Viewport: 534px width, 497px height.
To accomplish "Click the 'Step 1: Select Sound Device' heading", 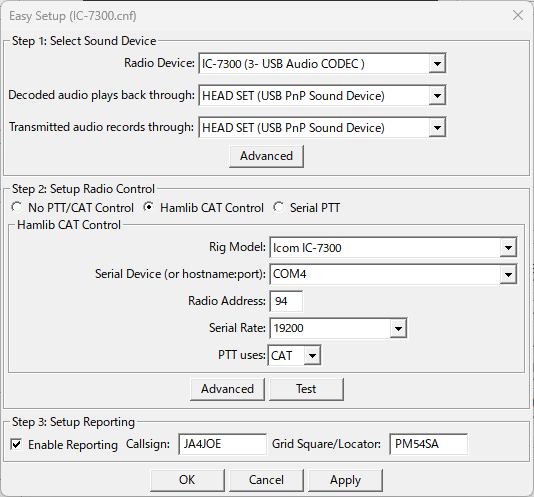I will click(84, 41).
